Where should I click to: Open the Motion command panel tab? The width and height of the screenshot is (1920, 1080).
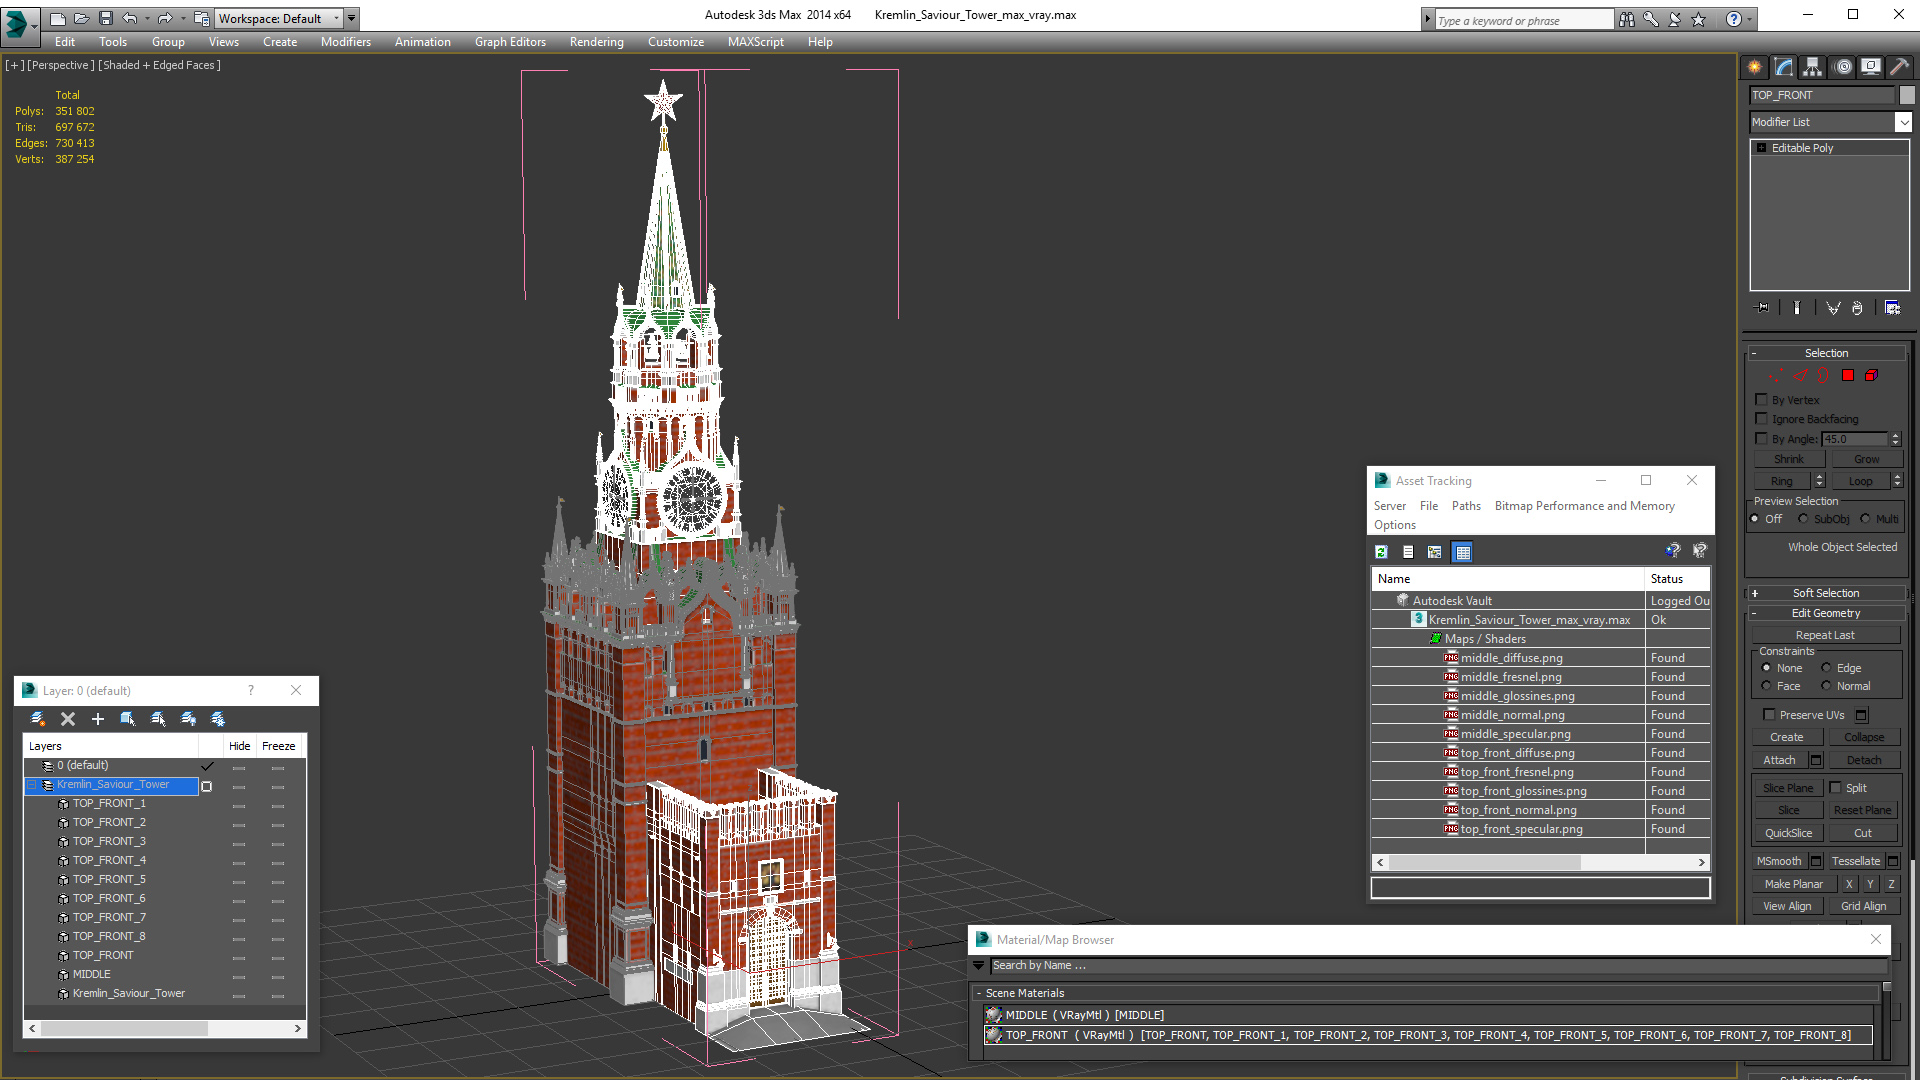[1843, 67]
